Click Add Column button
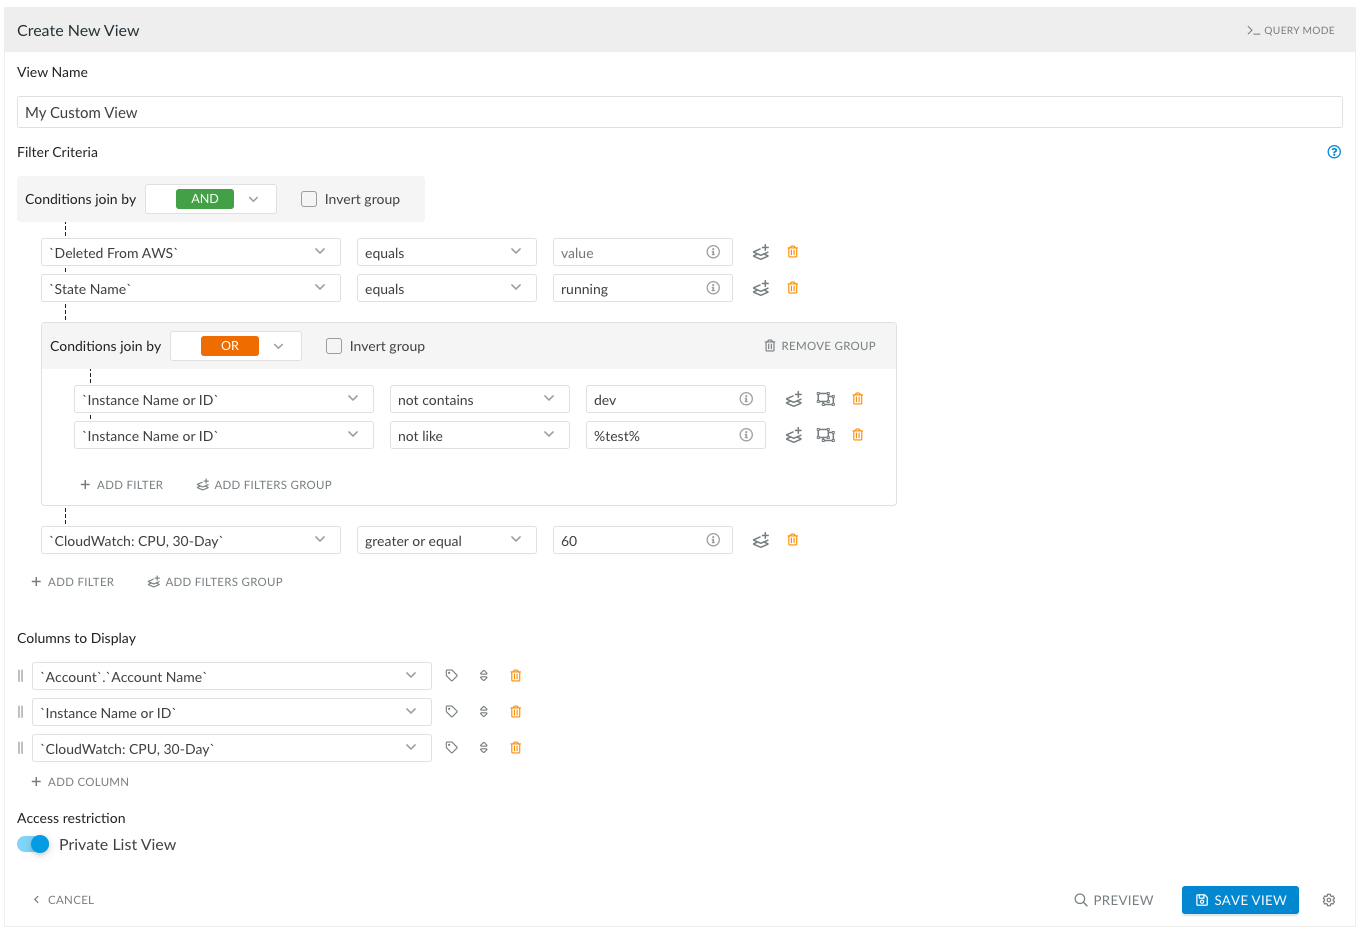 click(x=80, y=782)
